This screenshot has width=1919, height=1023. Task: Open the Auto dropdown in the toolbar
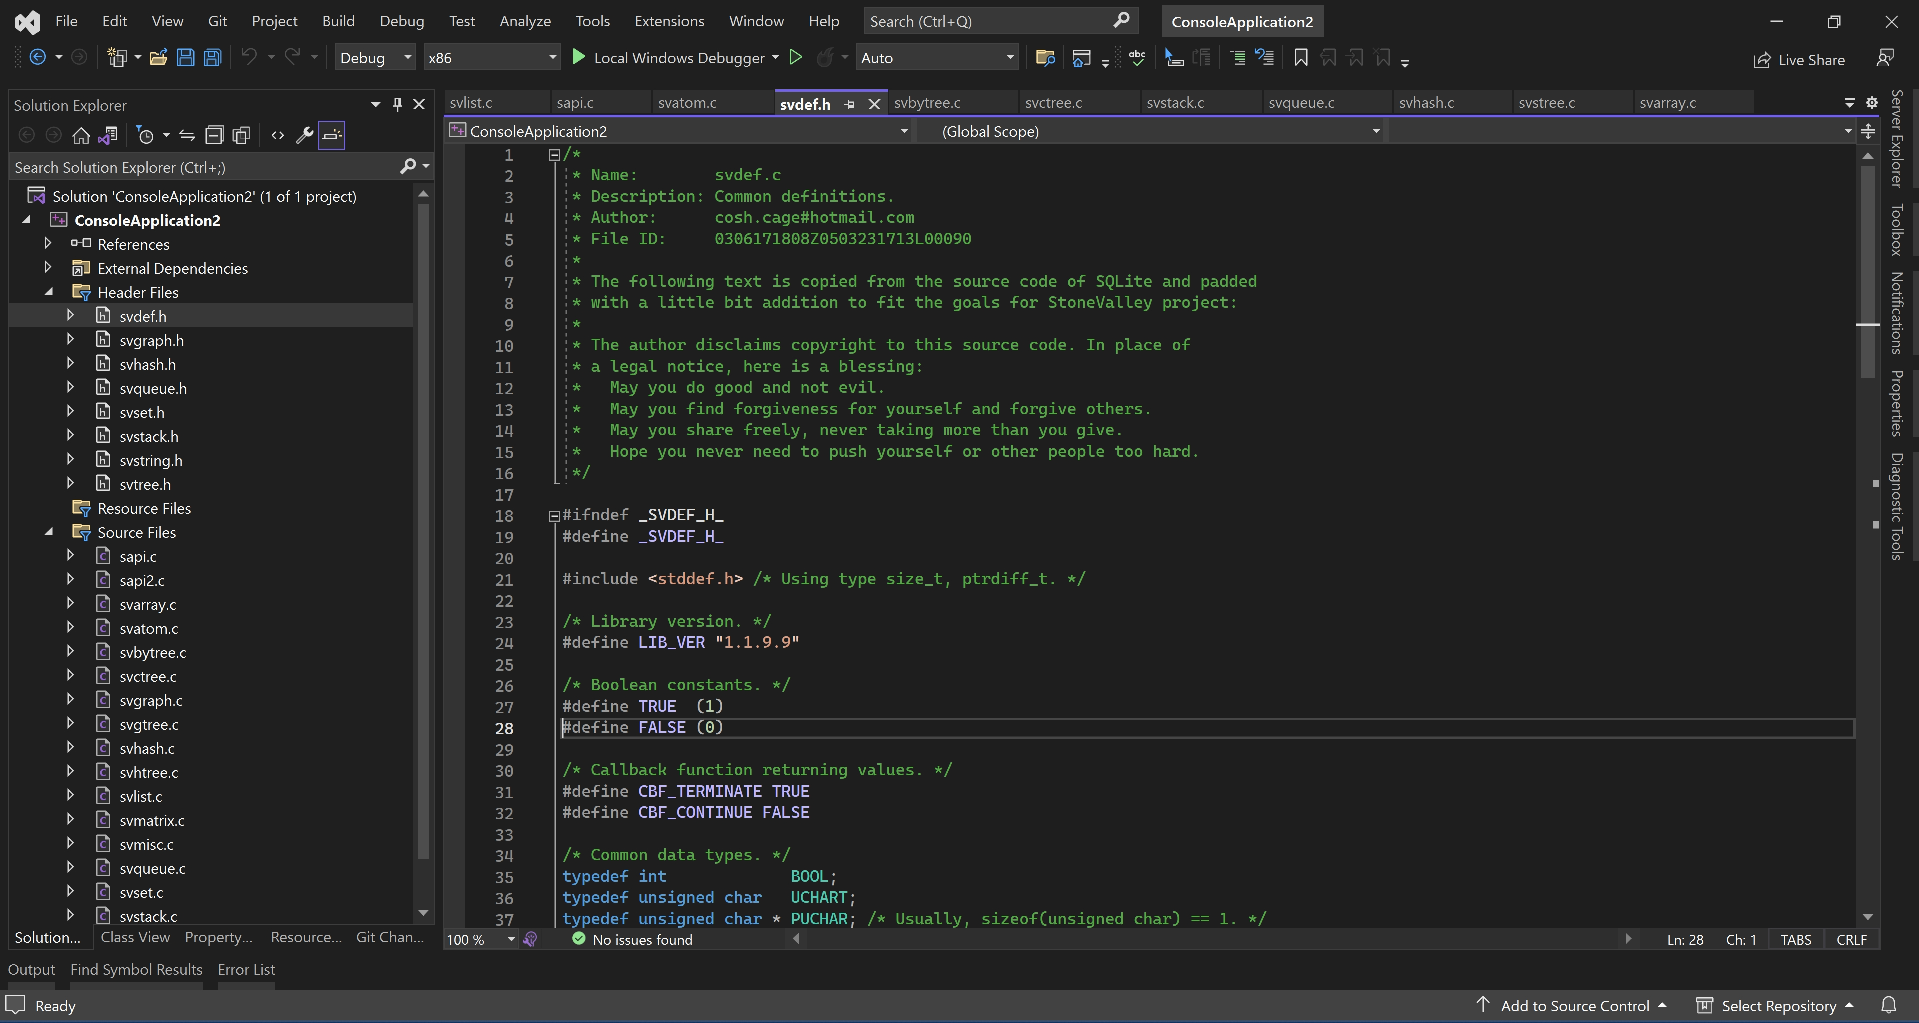click(938, 58)
